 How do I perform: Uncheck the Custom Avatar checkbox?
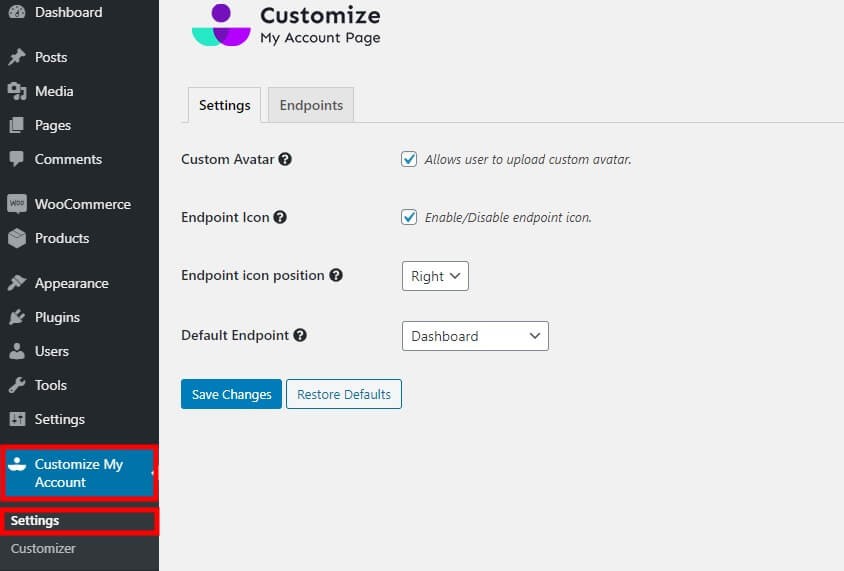pyautogui.click(x=409, y=159)
